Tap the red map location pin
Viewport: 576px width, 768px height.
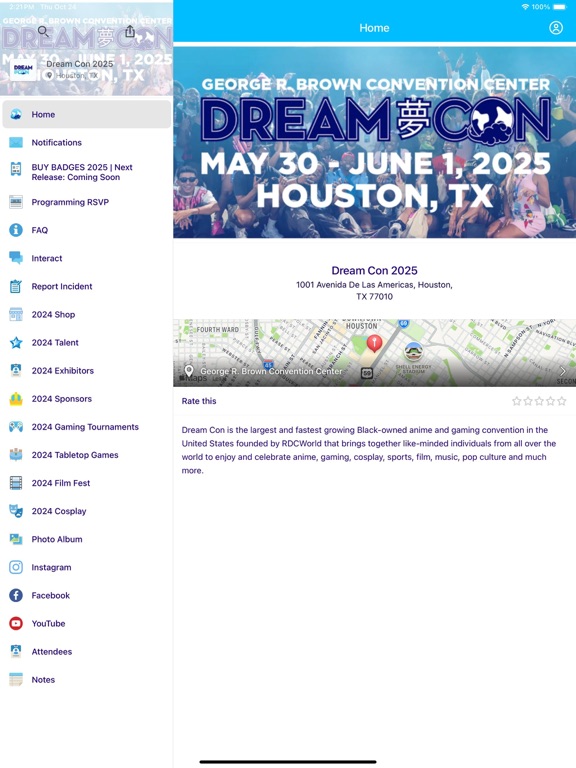pos(374,343)
